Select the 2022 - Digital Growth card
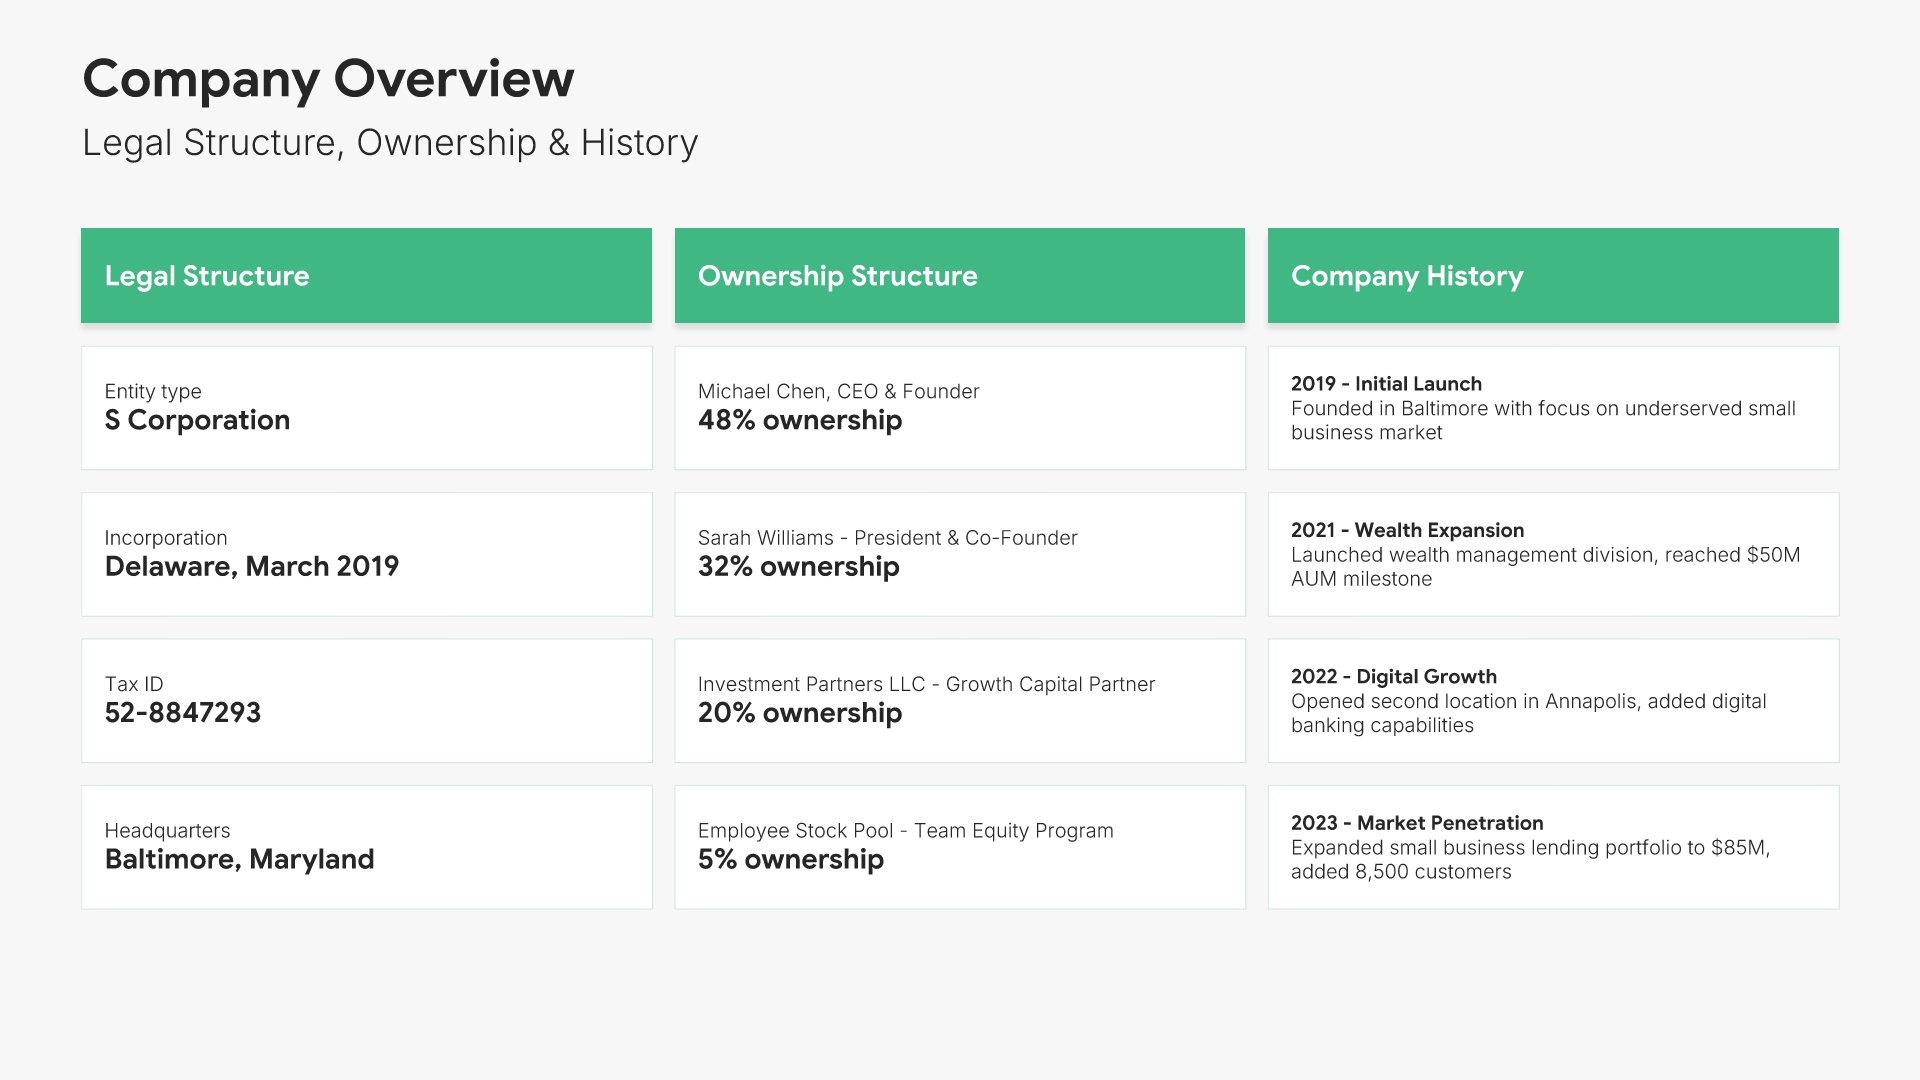1920x1080 pixels. 1552,700
